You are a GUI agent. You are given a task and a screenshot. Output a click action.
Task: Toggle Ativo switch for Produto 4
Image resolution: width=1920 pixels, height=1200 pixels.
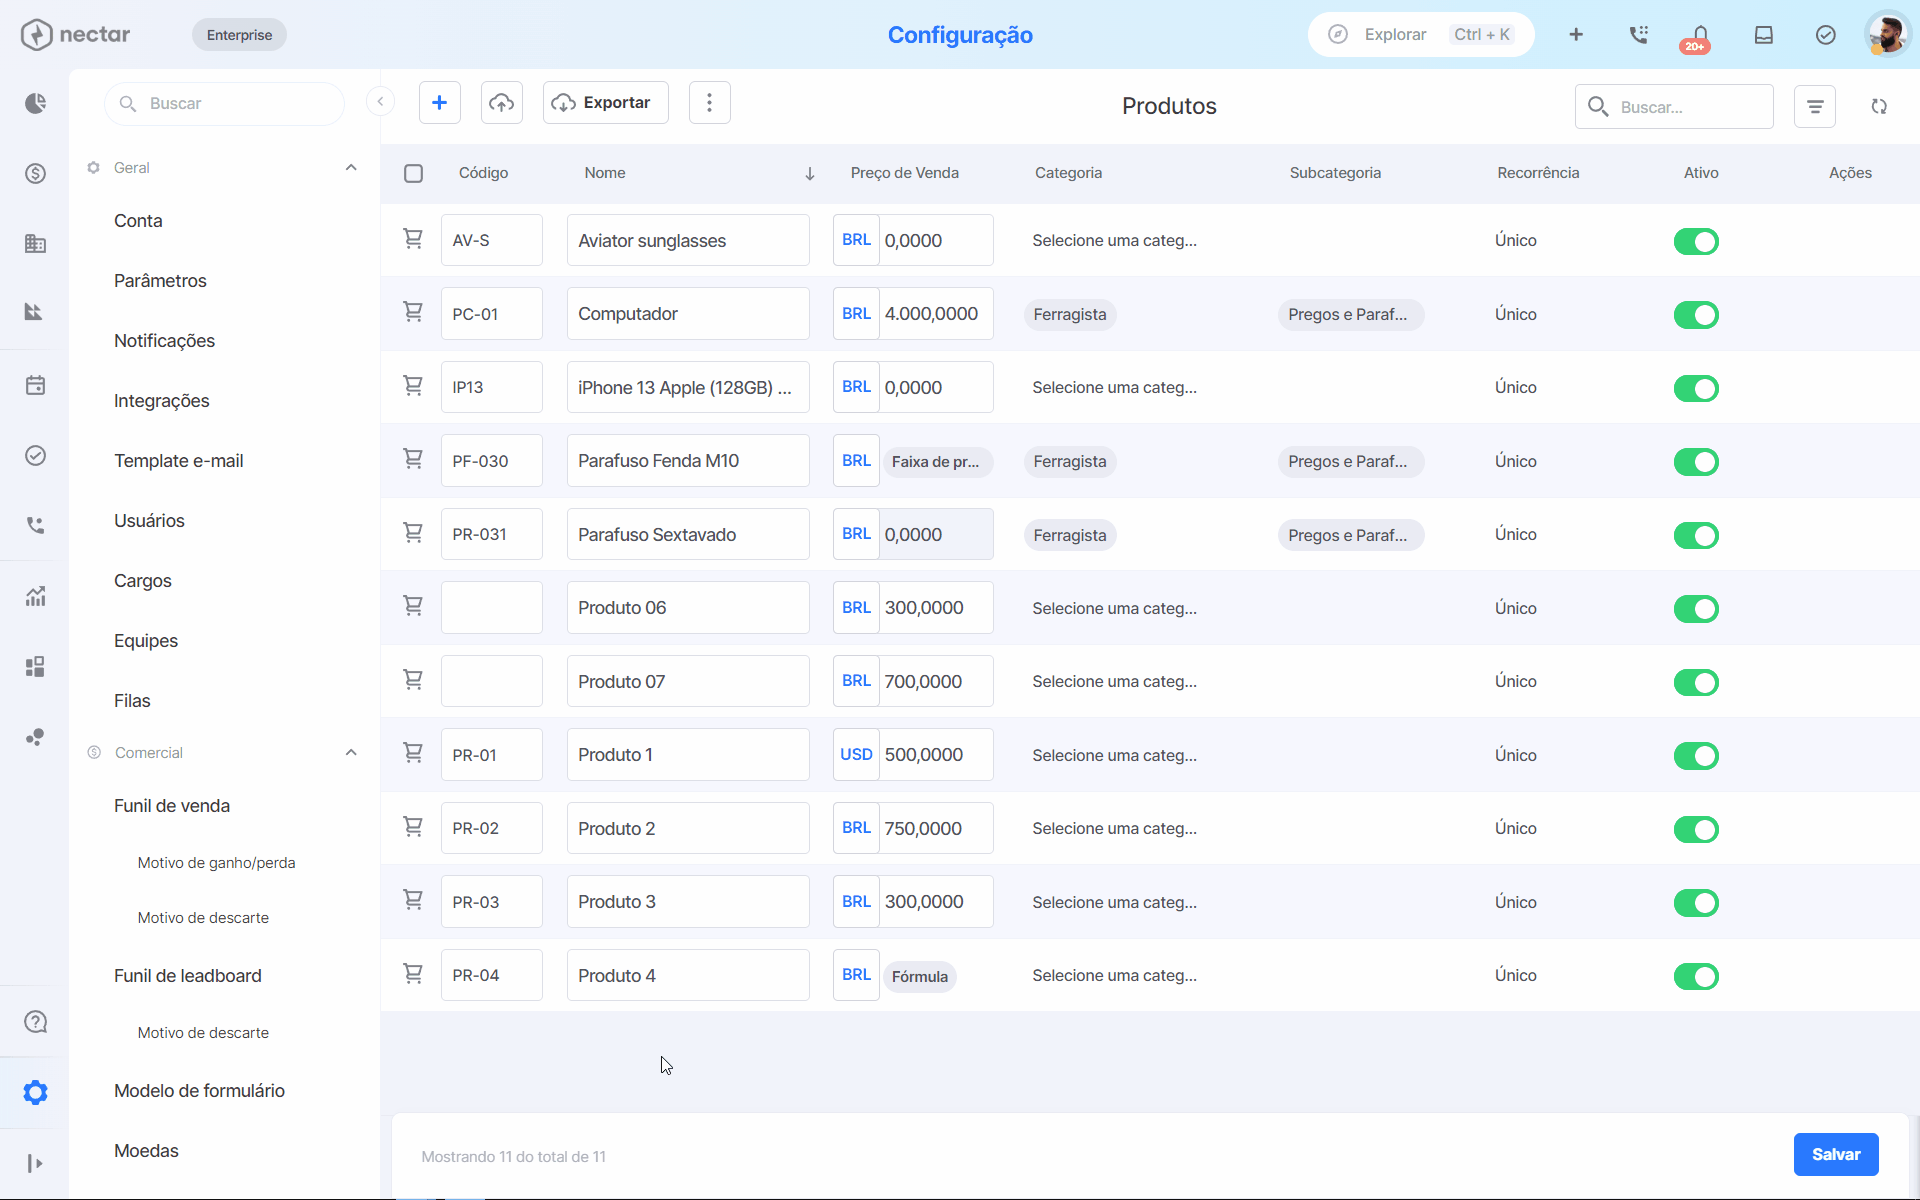pos(1696,976)
